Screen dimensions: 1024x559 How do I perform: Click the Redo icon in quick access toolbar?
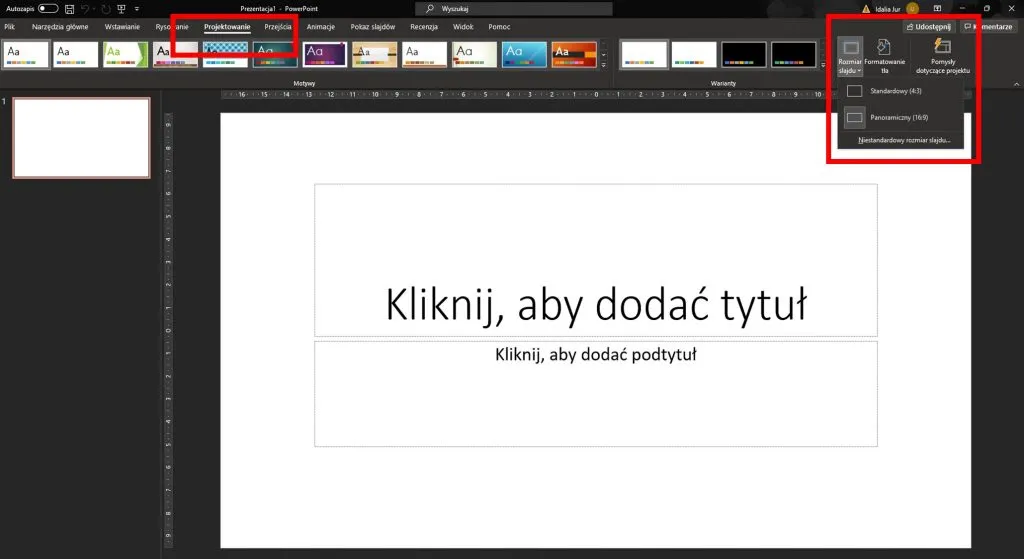pyautogui.click(x=105, y=8)
